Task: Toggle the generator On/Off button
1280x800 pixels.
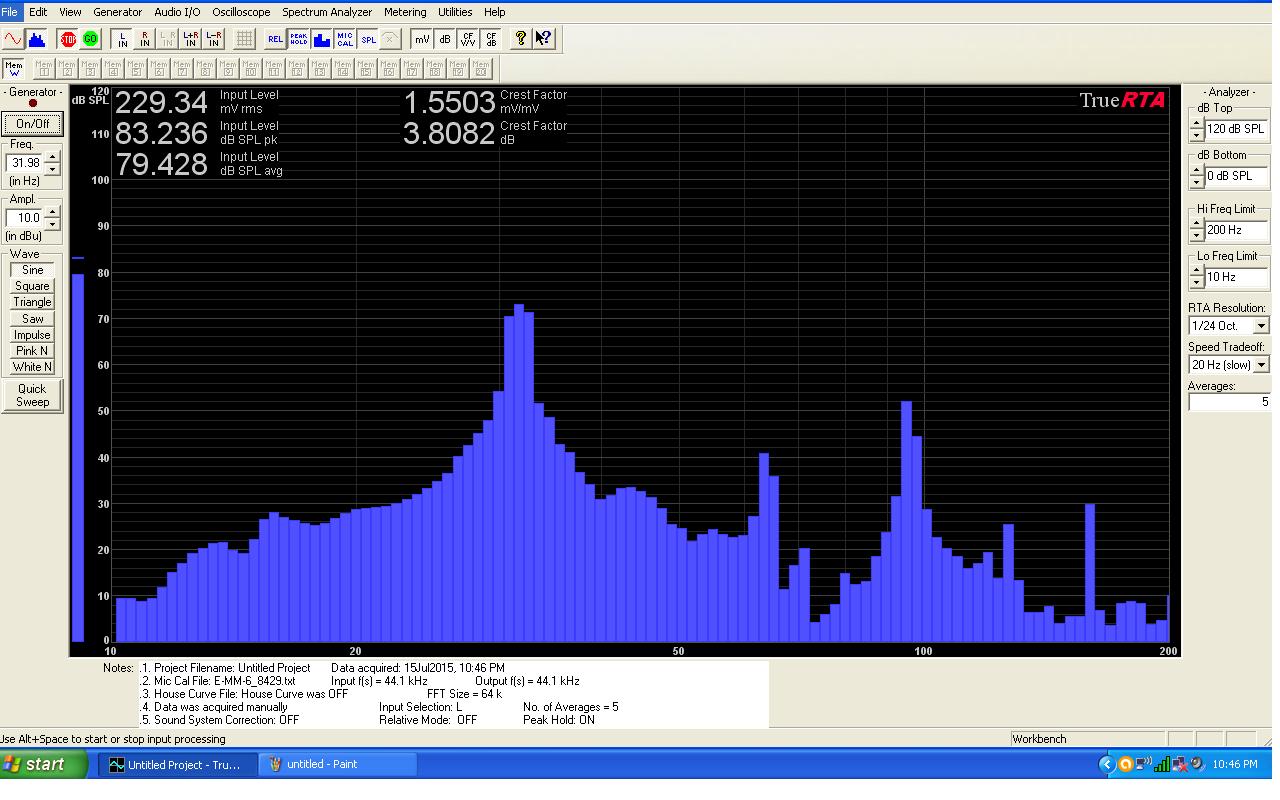Action: click(32, 124)
